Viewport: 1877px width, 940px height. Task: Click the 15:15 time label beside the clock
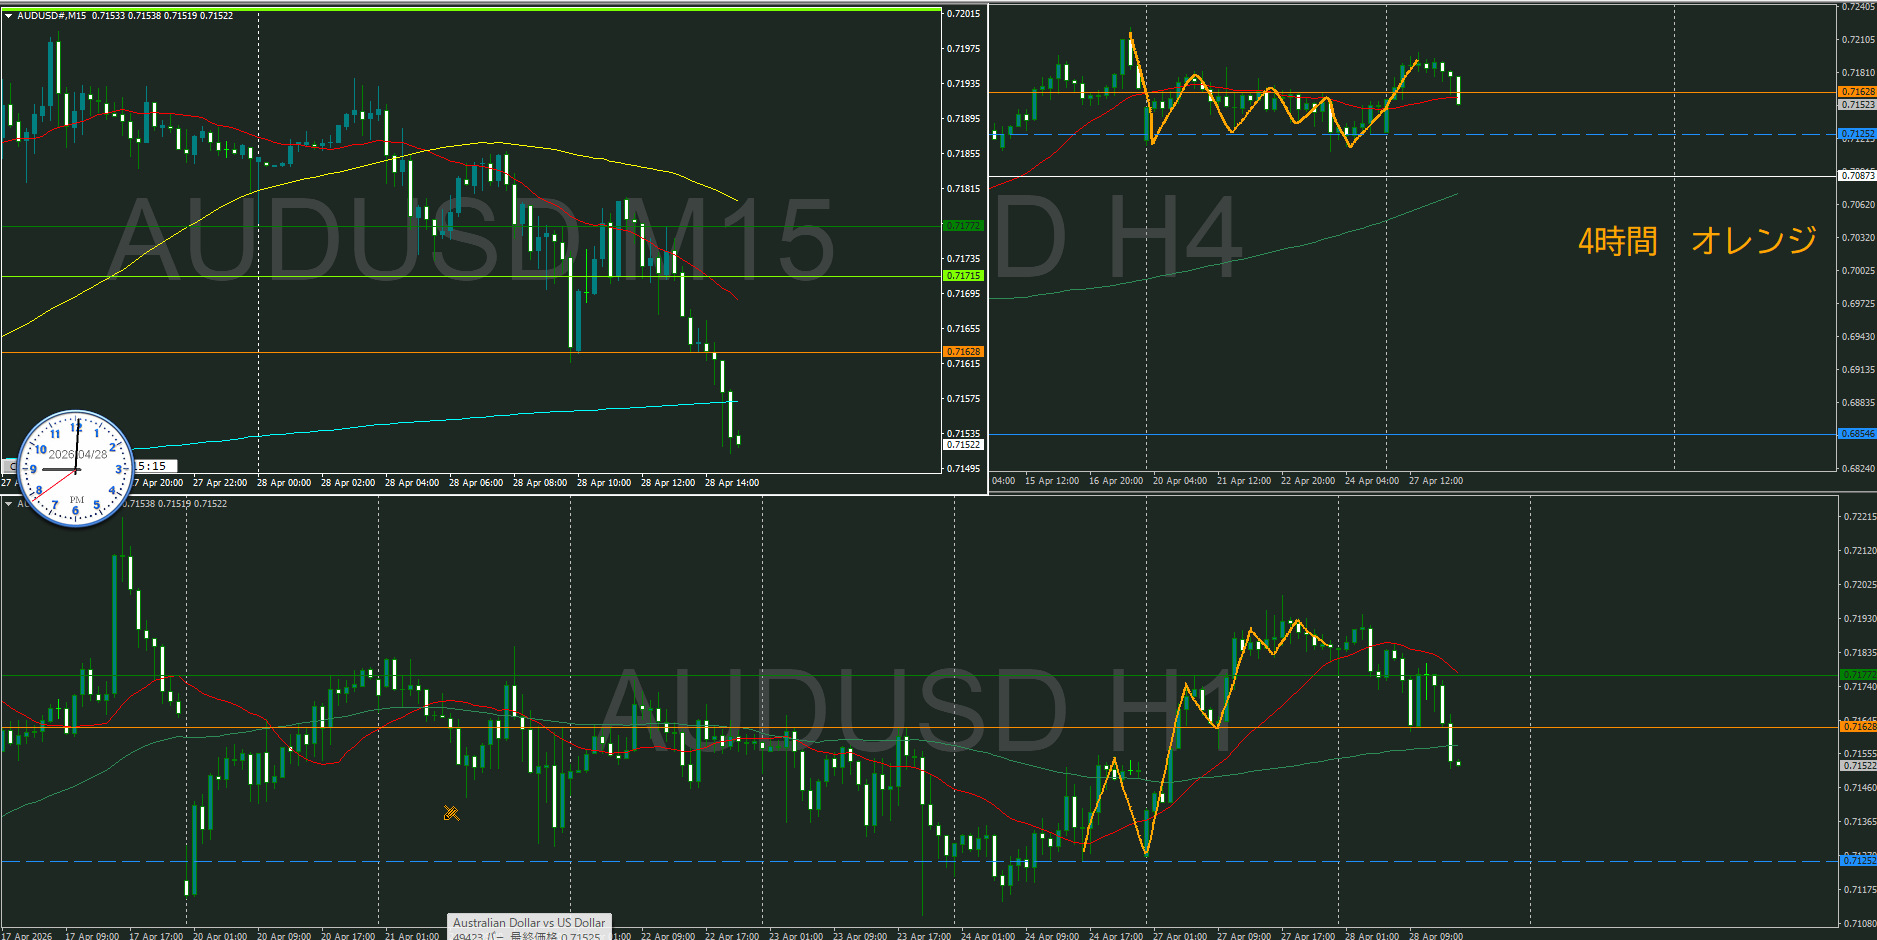[x=153, y=466]
